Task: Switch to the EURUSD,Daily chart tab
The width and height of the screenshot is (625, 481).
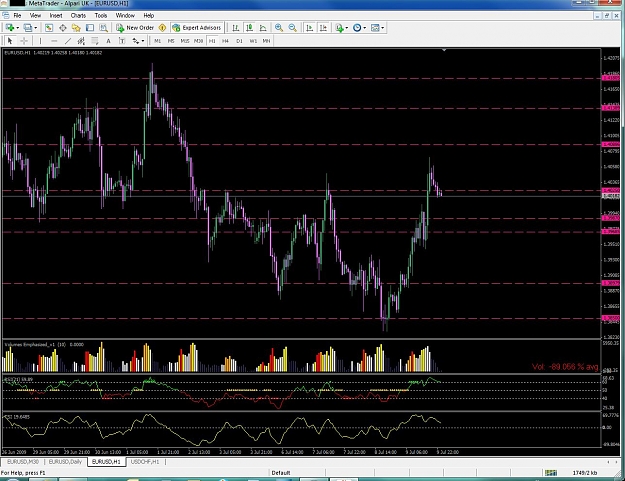Action: click(x=65, y=462)
